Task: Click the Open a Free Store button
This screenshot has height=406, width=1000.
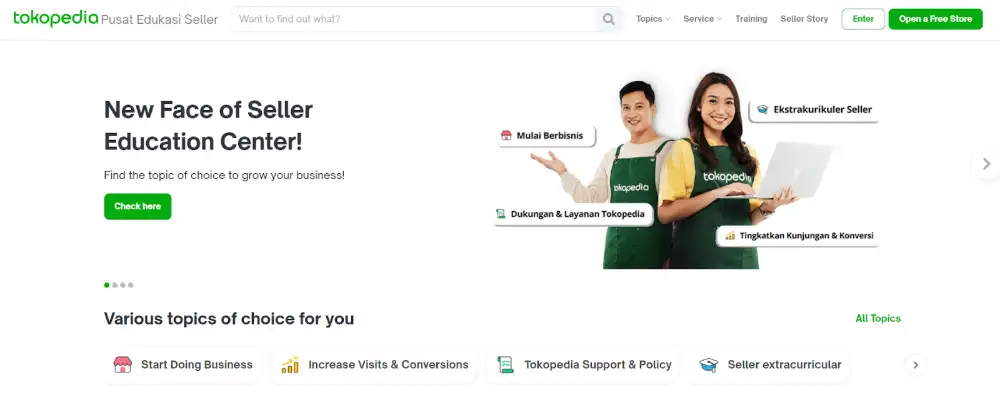Action: pyautogui.click(x=936, y=19)
